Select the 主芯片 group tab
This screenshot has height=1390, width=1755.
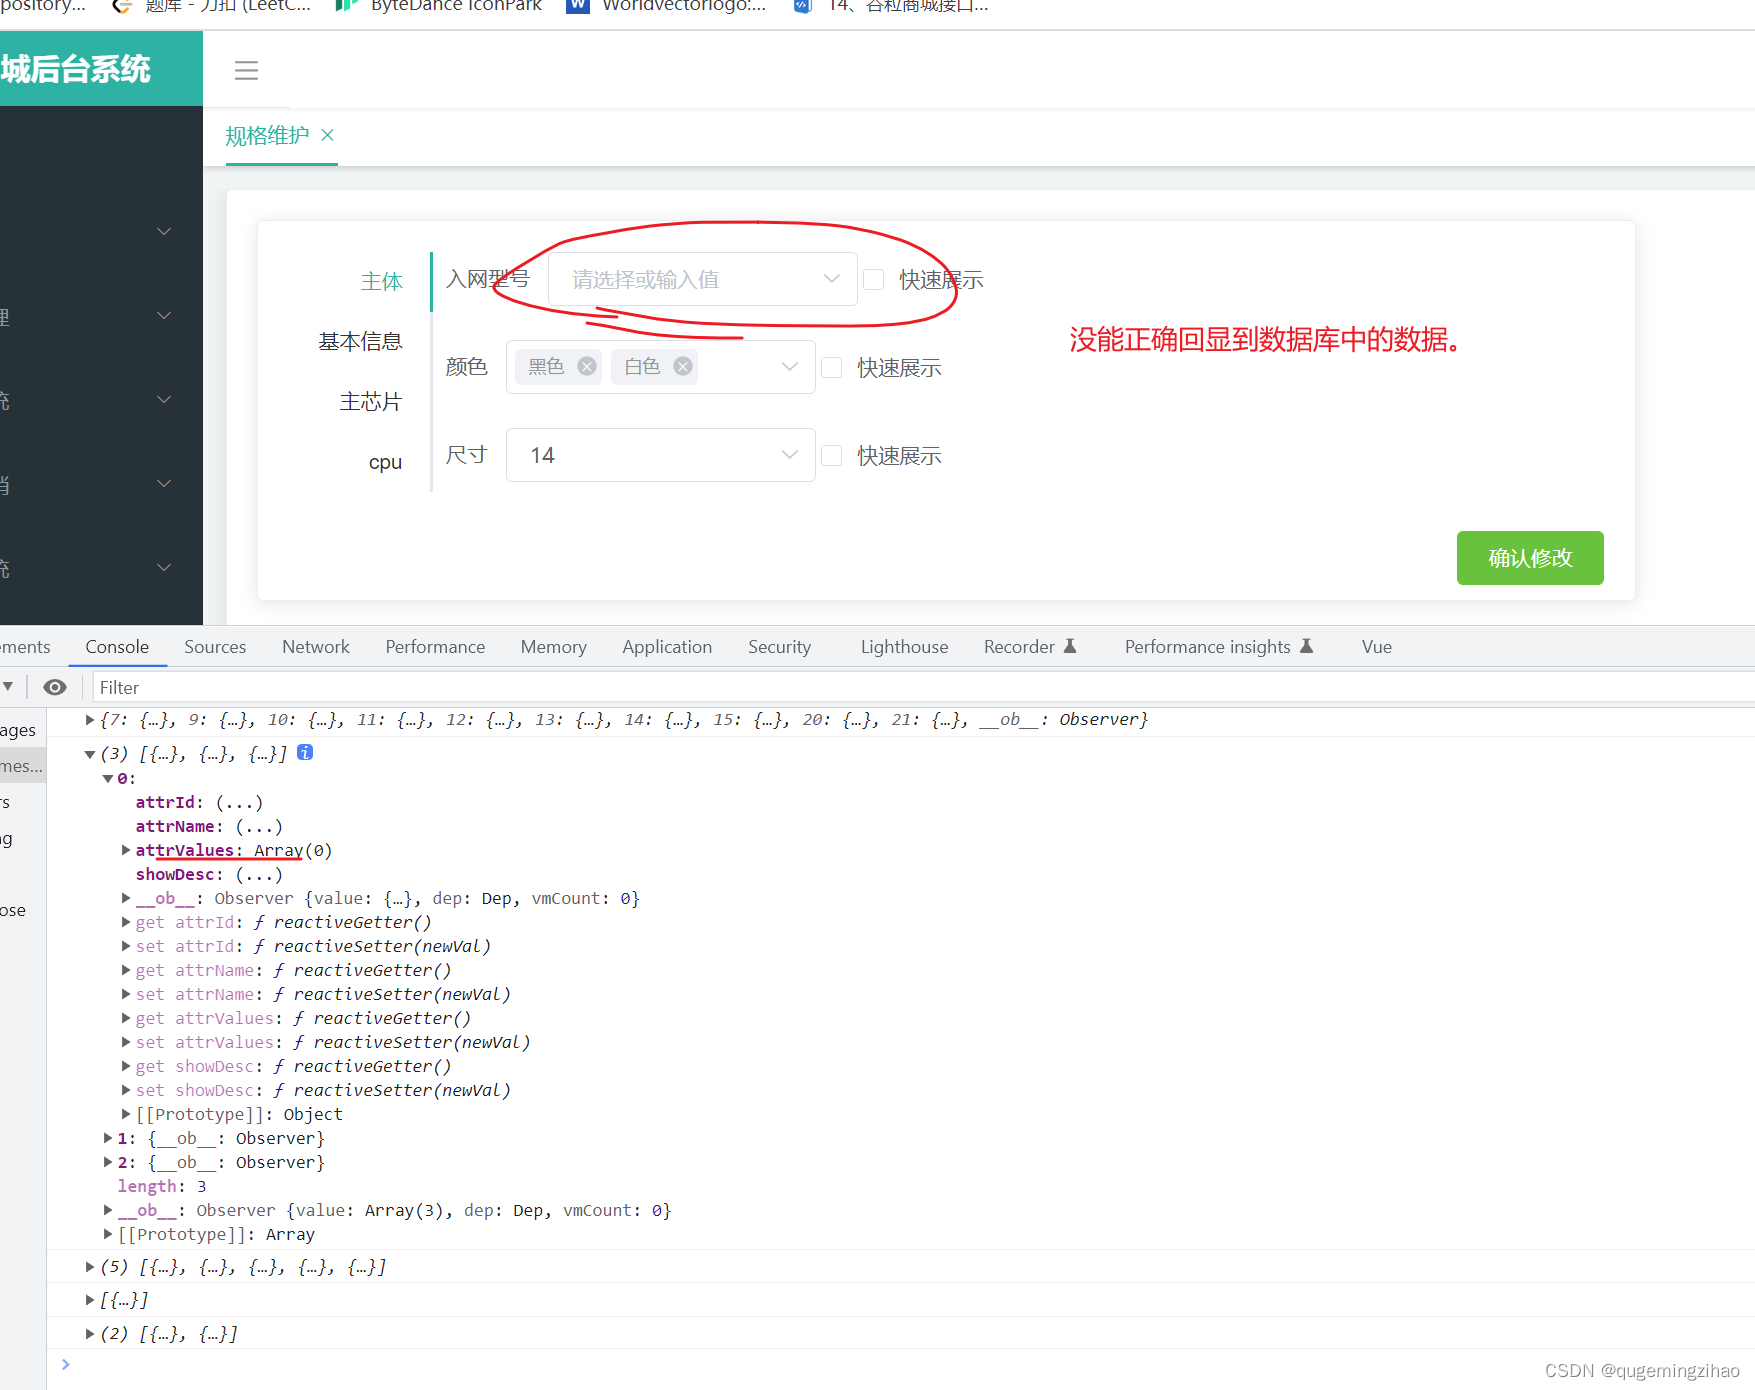370,402
